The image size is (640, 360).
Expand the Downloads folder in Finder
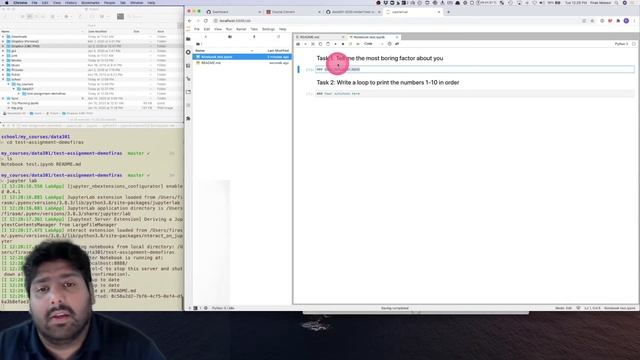[x=3, y=37]
